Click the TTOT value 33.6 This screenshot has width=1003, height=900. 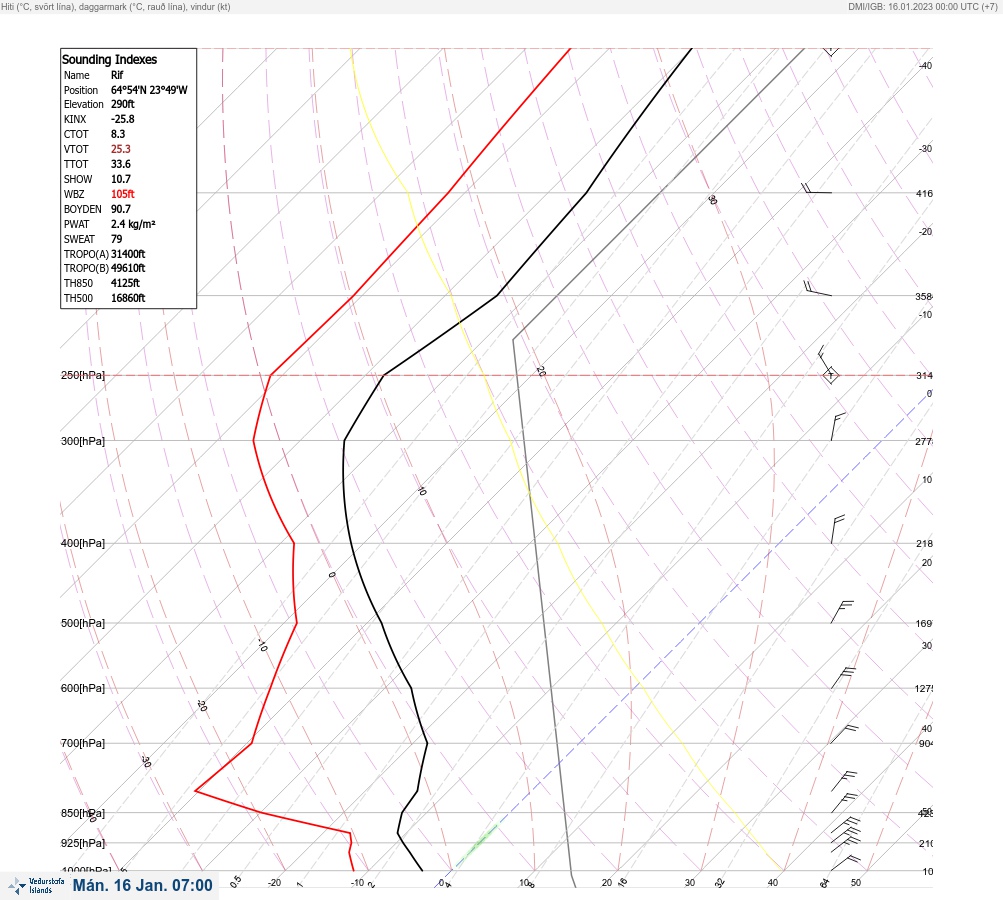[120, 164]
